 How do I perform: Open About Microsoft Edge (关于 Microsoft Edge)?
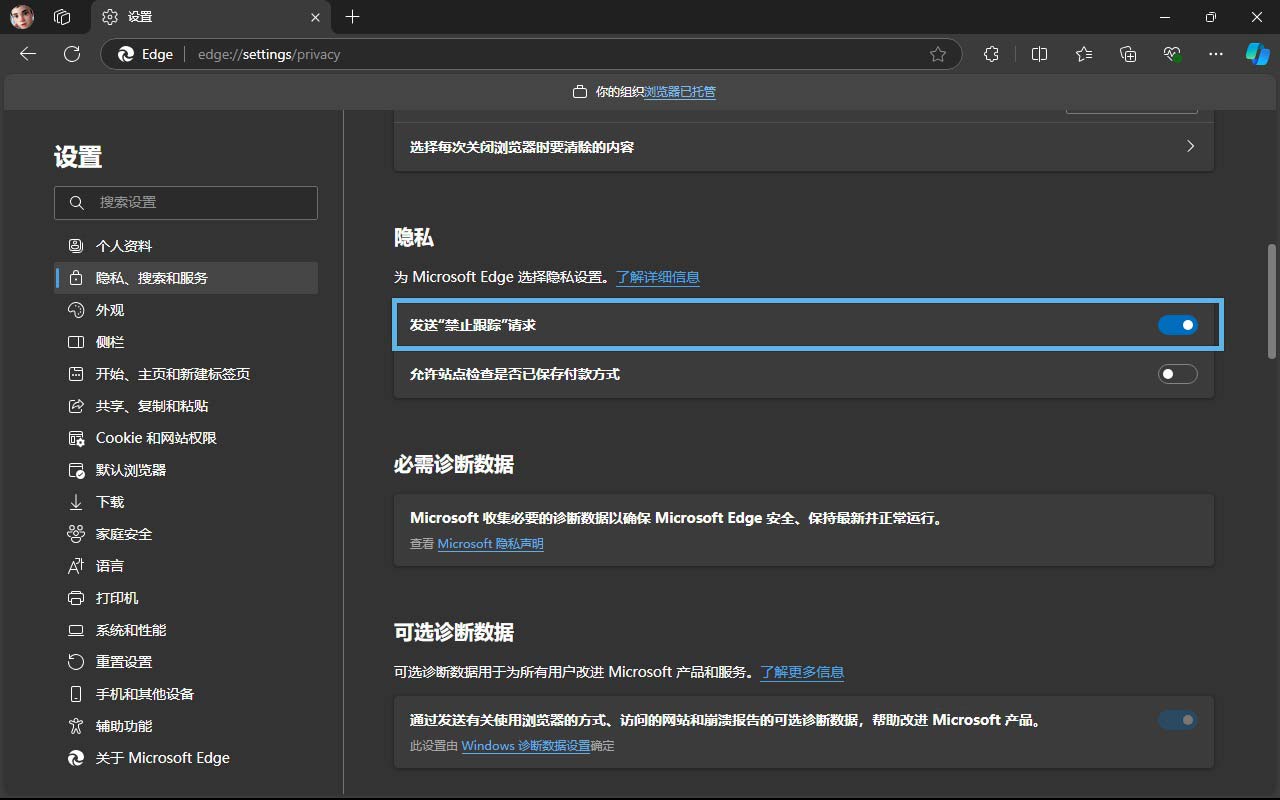[x=186, y=758]
